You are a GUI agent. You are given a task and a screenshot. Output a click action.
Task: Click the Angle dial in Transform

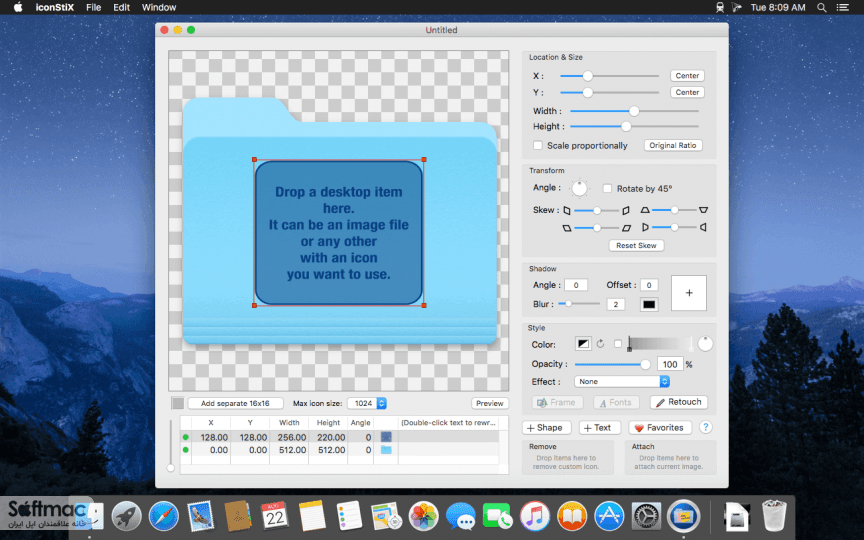click(579, 188)
